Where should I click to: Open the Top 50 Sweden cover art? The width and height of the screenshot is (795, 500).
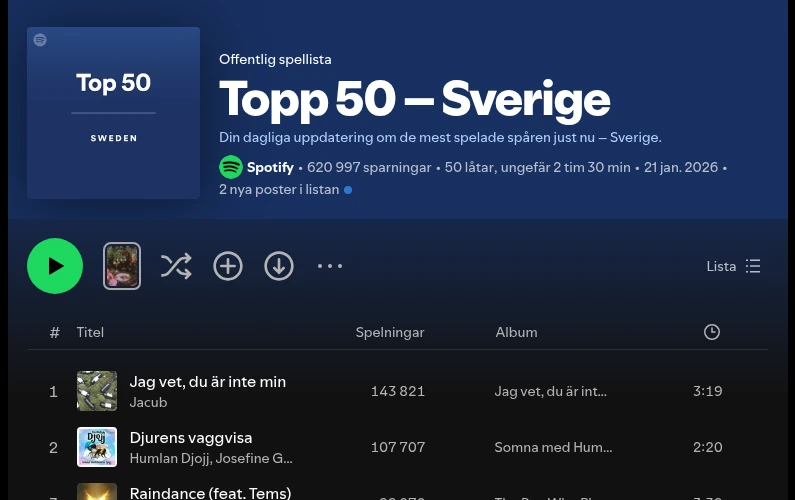(x=114, y=113)
